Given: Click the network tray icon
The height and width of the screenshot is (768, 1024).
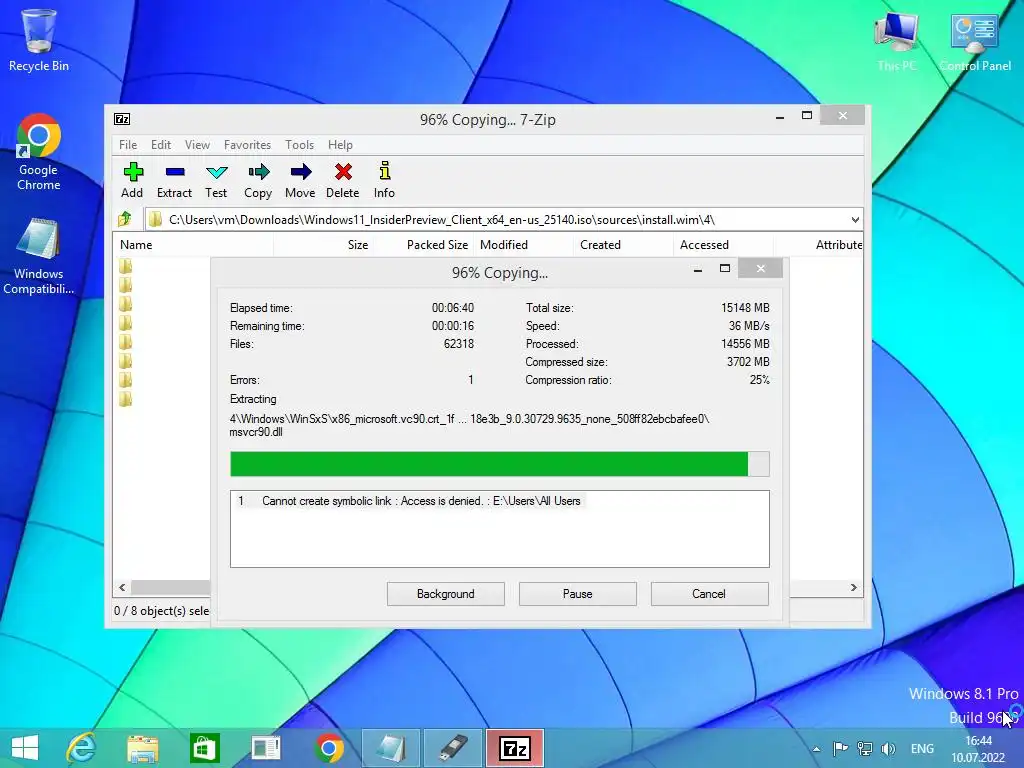Looking at the screenshot, I should 865,748.
